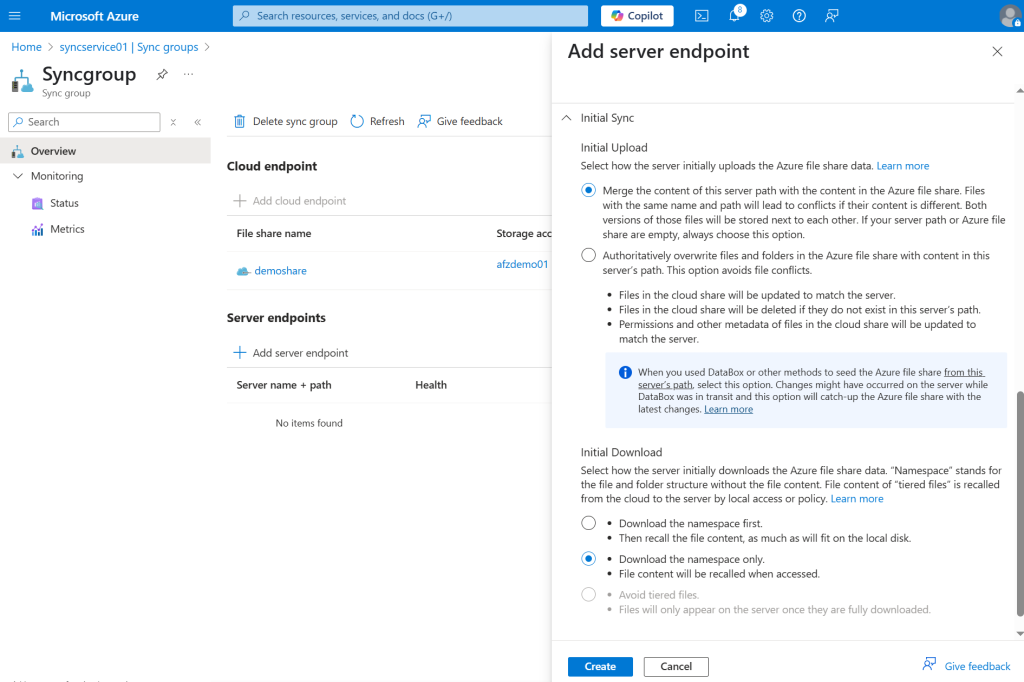Open Learn more for Initial Download
Screen dimensions: 1024x682
857,498
